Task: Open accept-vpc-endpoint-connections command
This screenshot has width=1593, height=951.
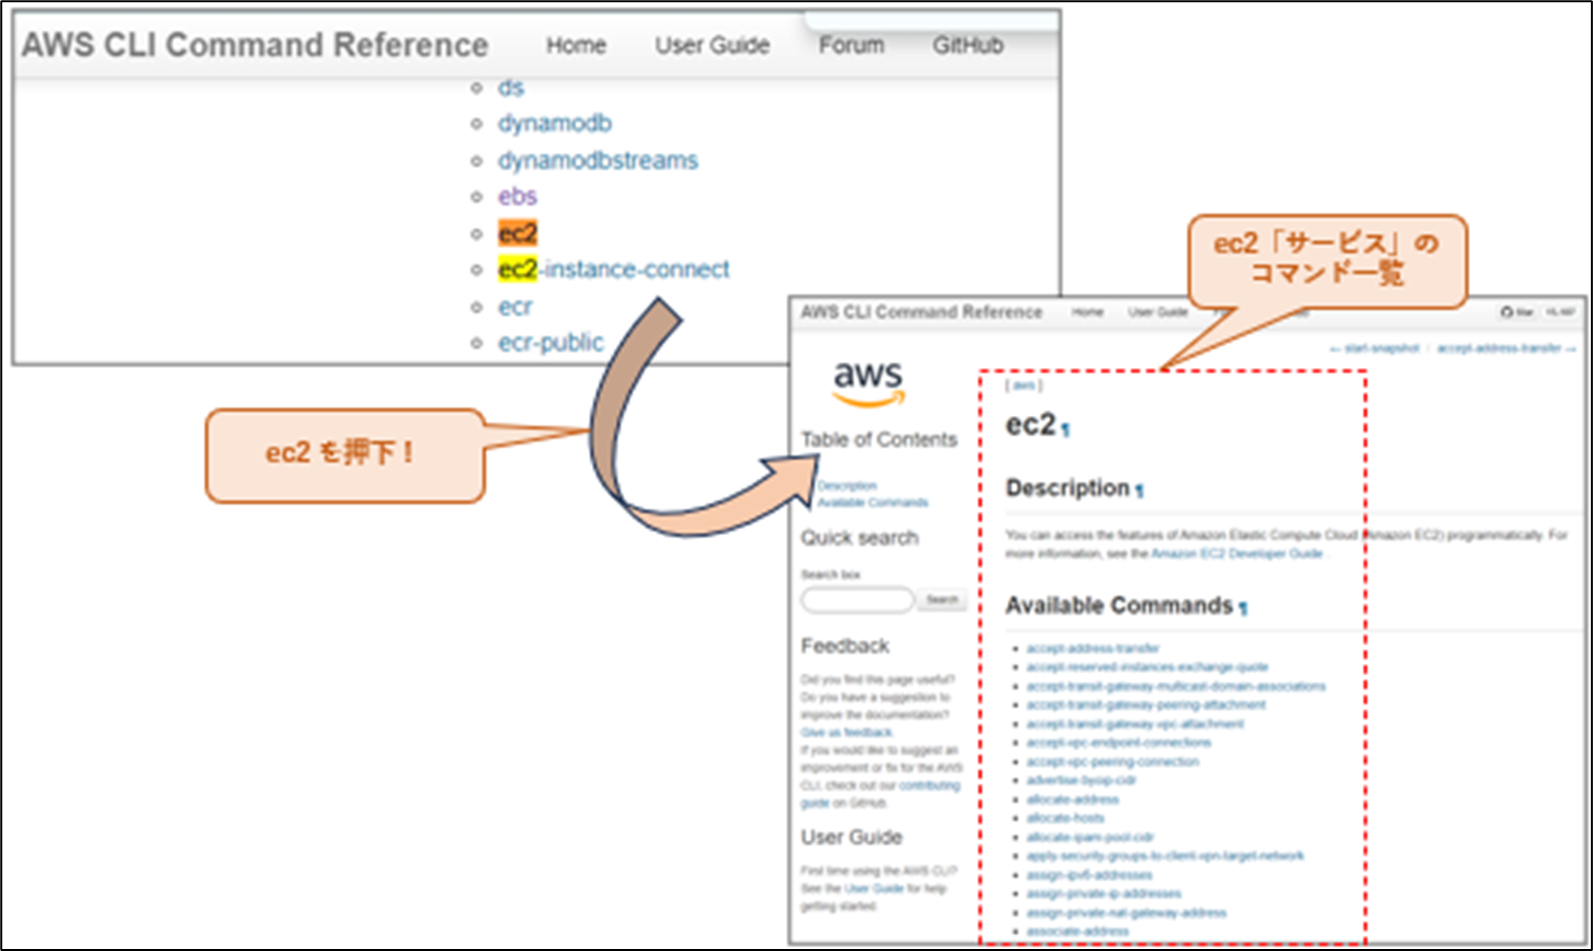Action: [1118, 743]
